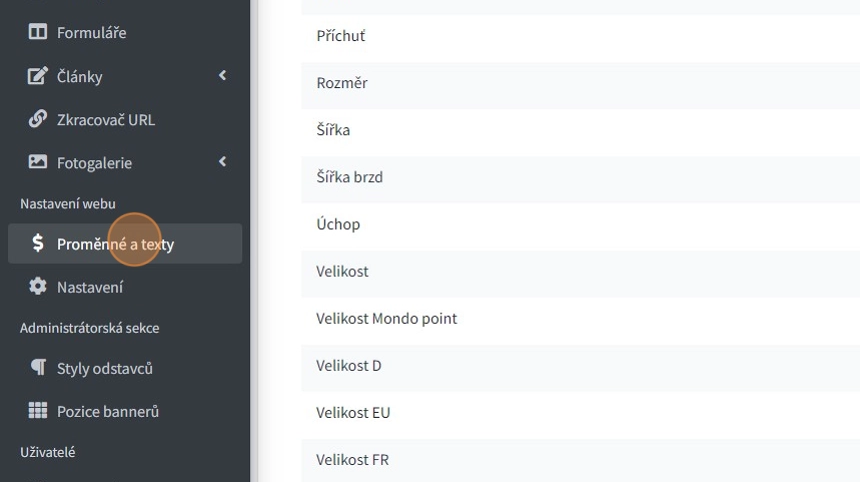Viewport: 860px width, 482px height.
Task: Click the dollar sign icon
Action: (38, 244)
